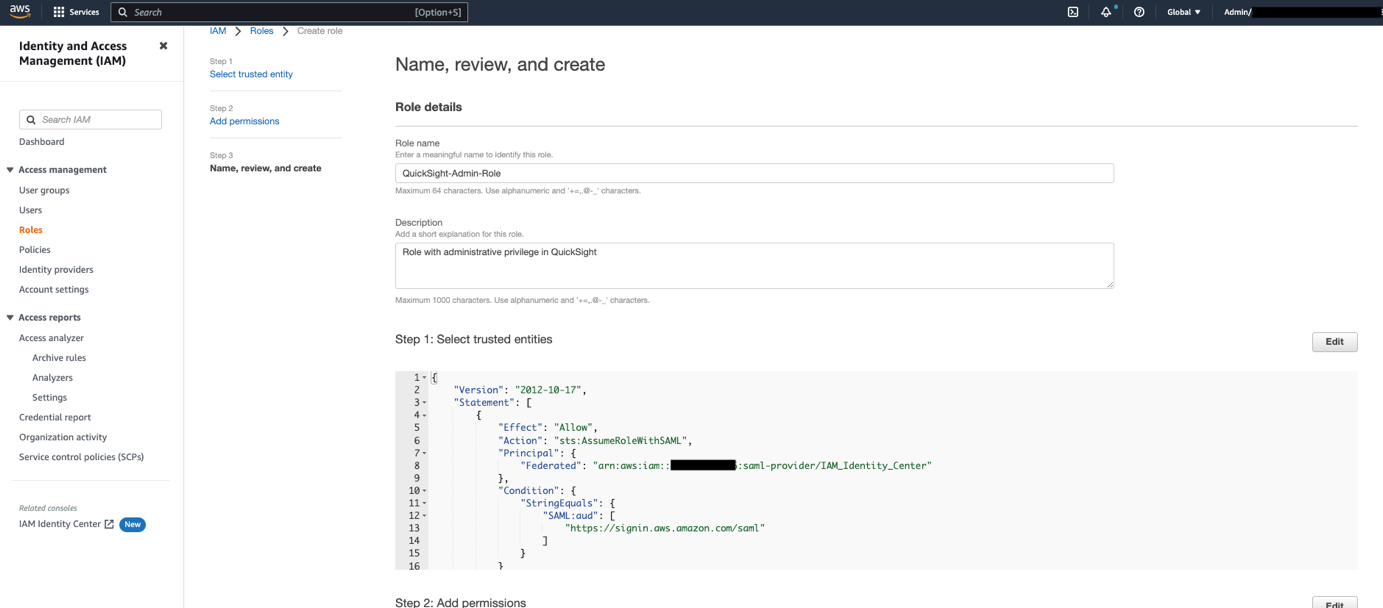Open Policies in the sidebar

pyautogui.click(x=34, y=250)
